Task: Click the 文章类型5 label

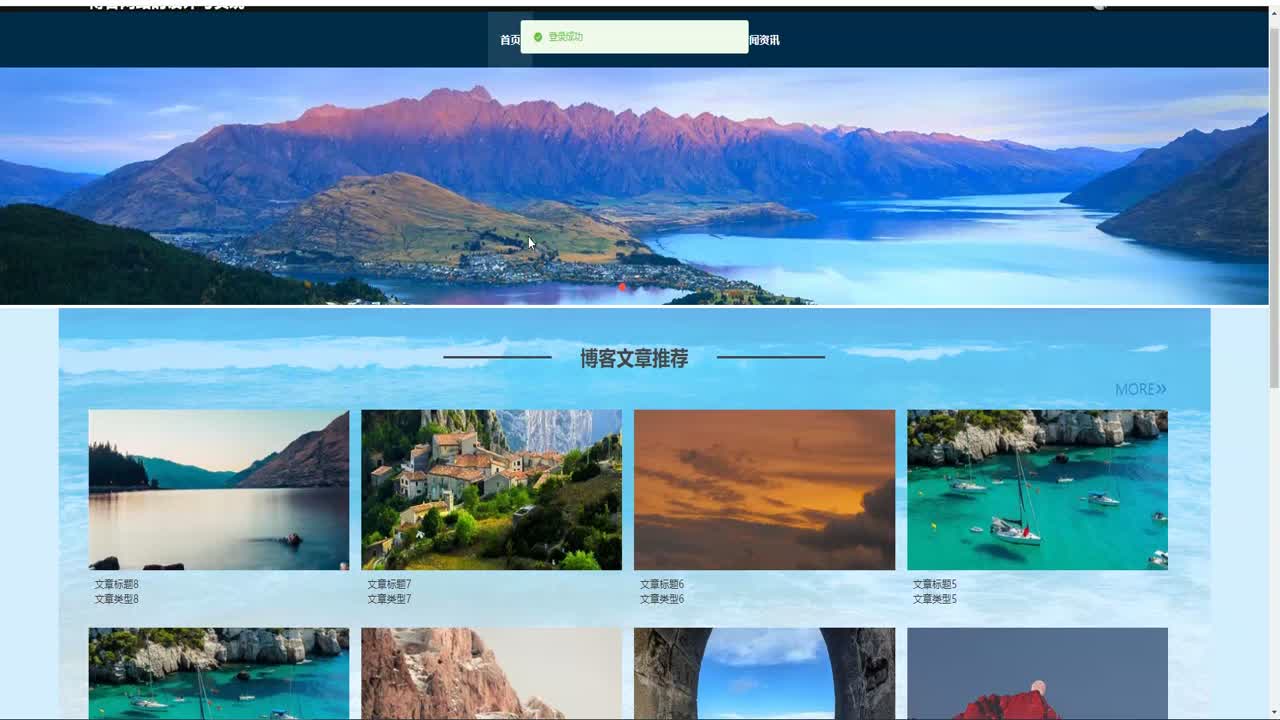Action: tap(935, 599)
